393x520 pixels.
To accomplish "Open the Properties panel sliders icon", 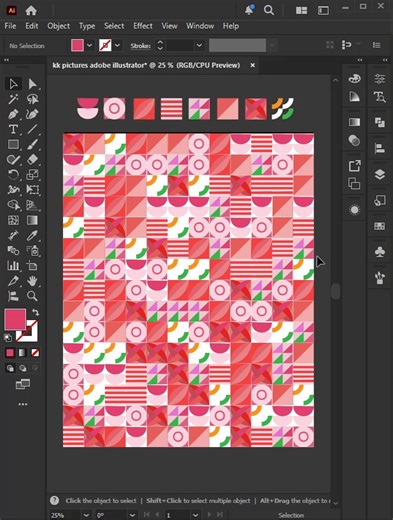I will (380, 79).
